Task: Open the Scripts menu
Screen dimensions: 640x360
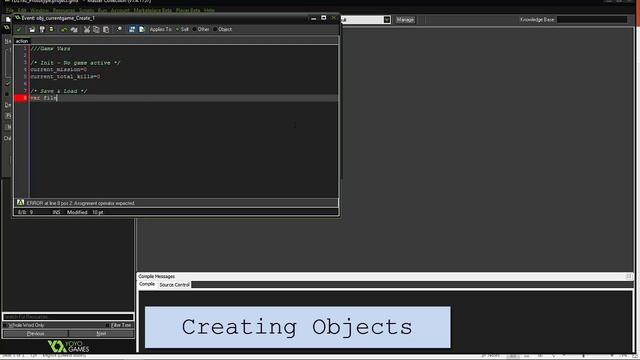Action: [x=86, y=10]
